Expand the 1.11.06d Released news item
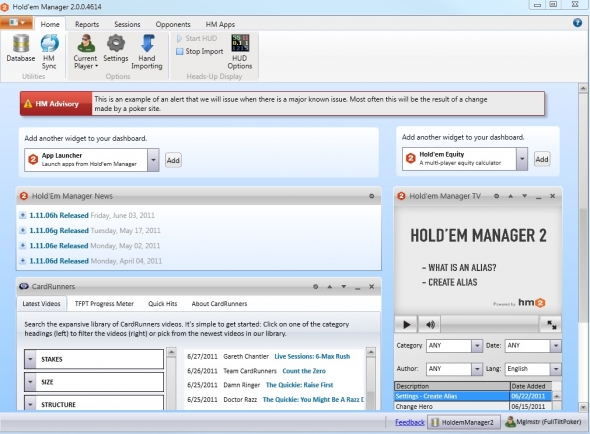 (x=23, y=260)
